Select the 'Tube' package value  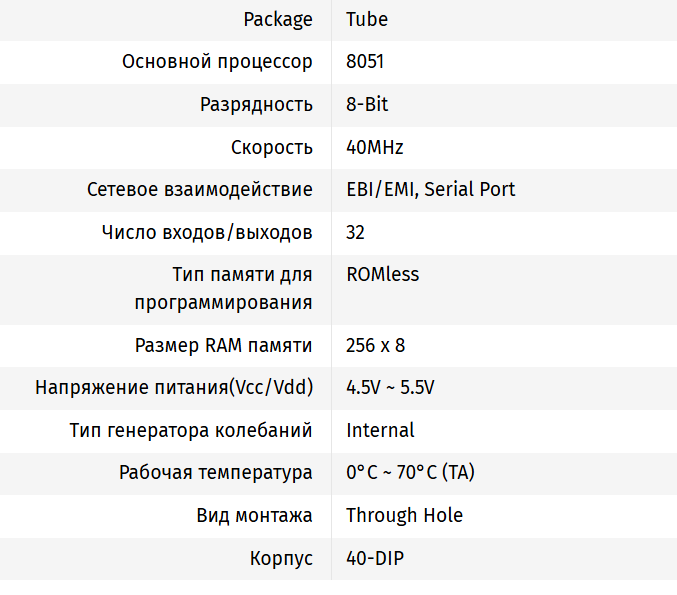pyautogui.click(x=367, y=19)
